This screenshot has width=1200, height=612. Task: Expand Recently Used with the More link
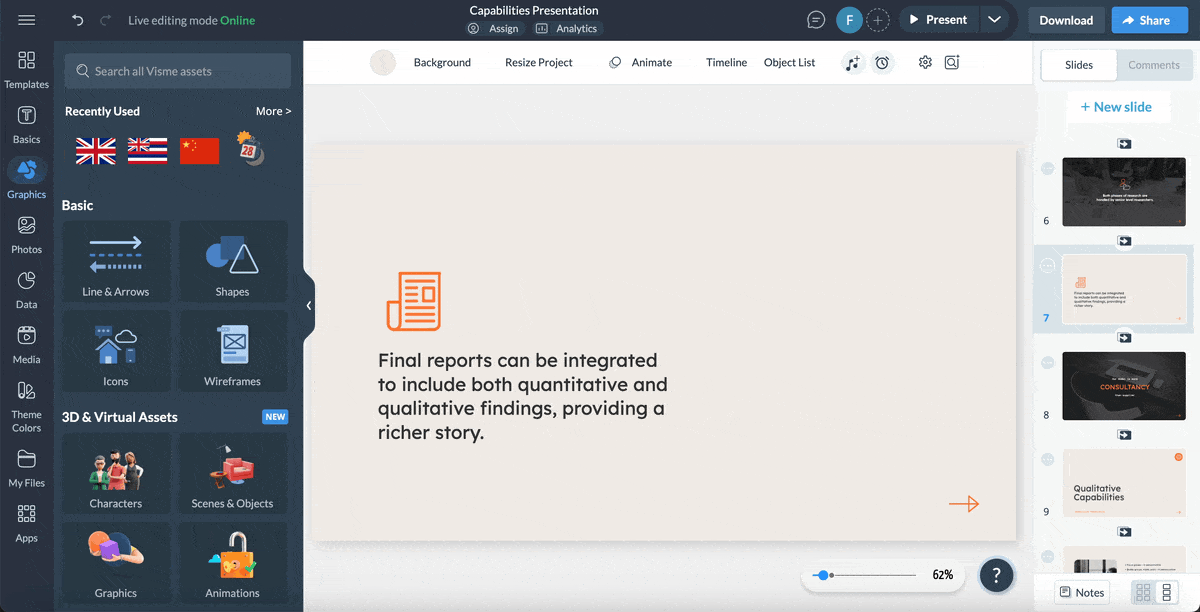[x=273, y=111]
